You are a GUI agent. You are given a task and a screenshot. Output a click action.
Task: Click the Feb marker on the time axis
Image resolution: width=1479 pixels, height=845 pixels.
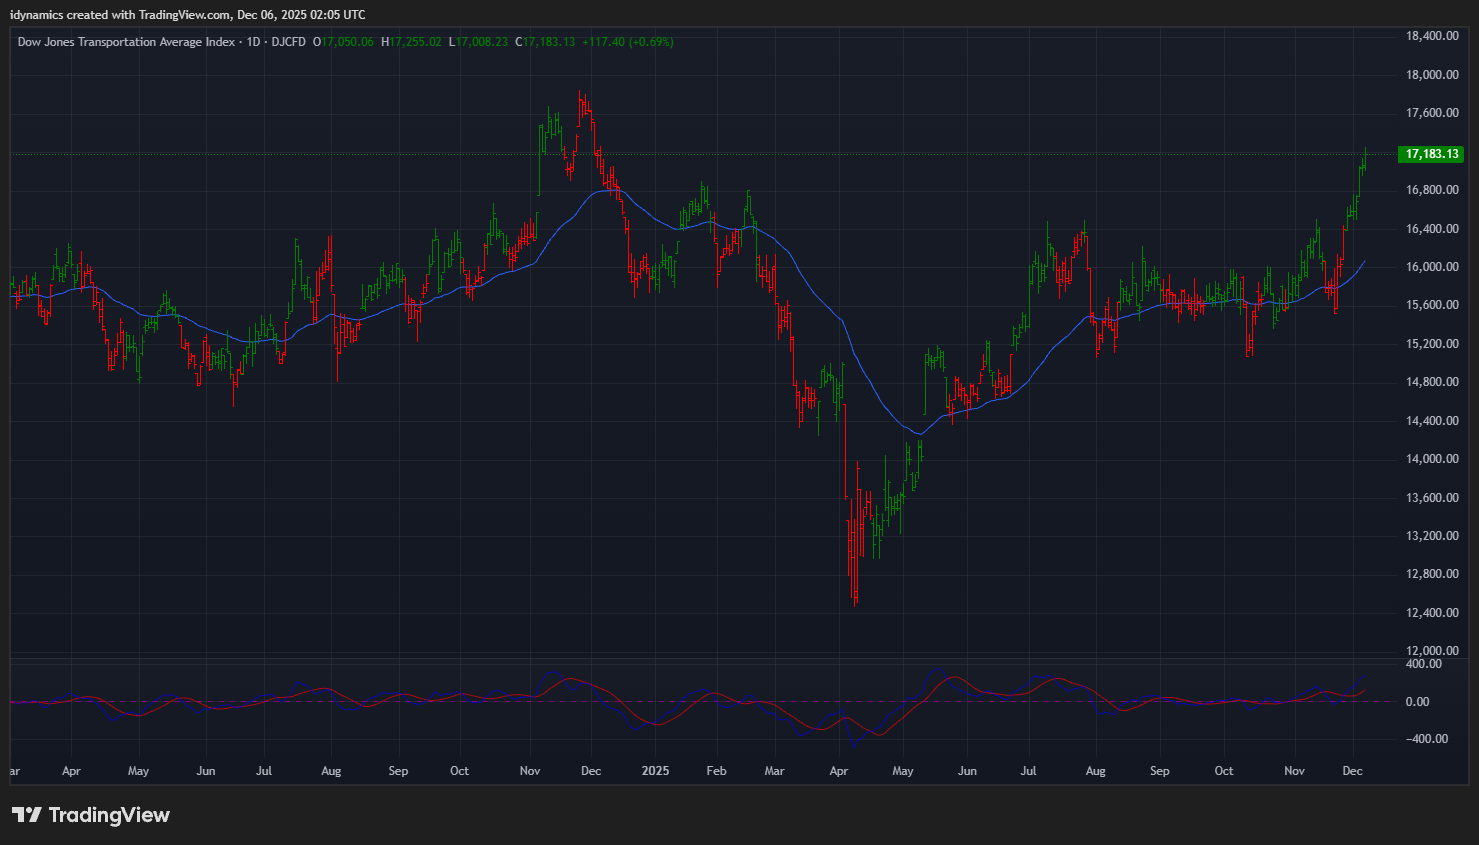coord(716,771)
